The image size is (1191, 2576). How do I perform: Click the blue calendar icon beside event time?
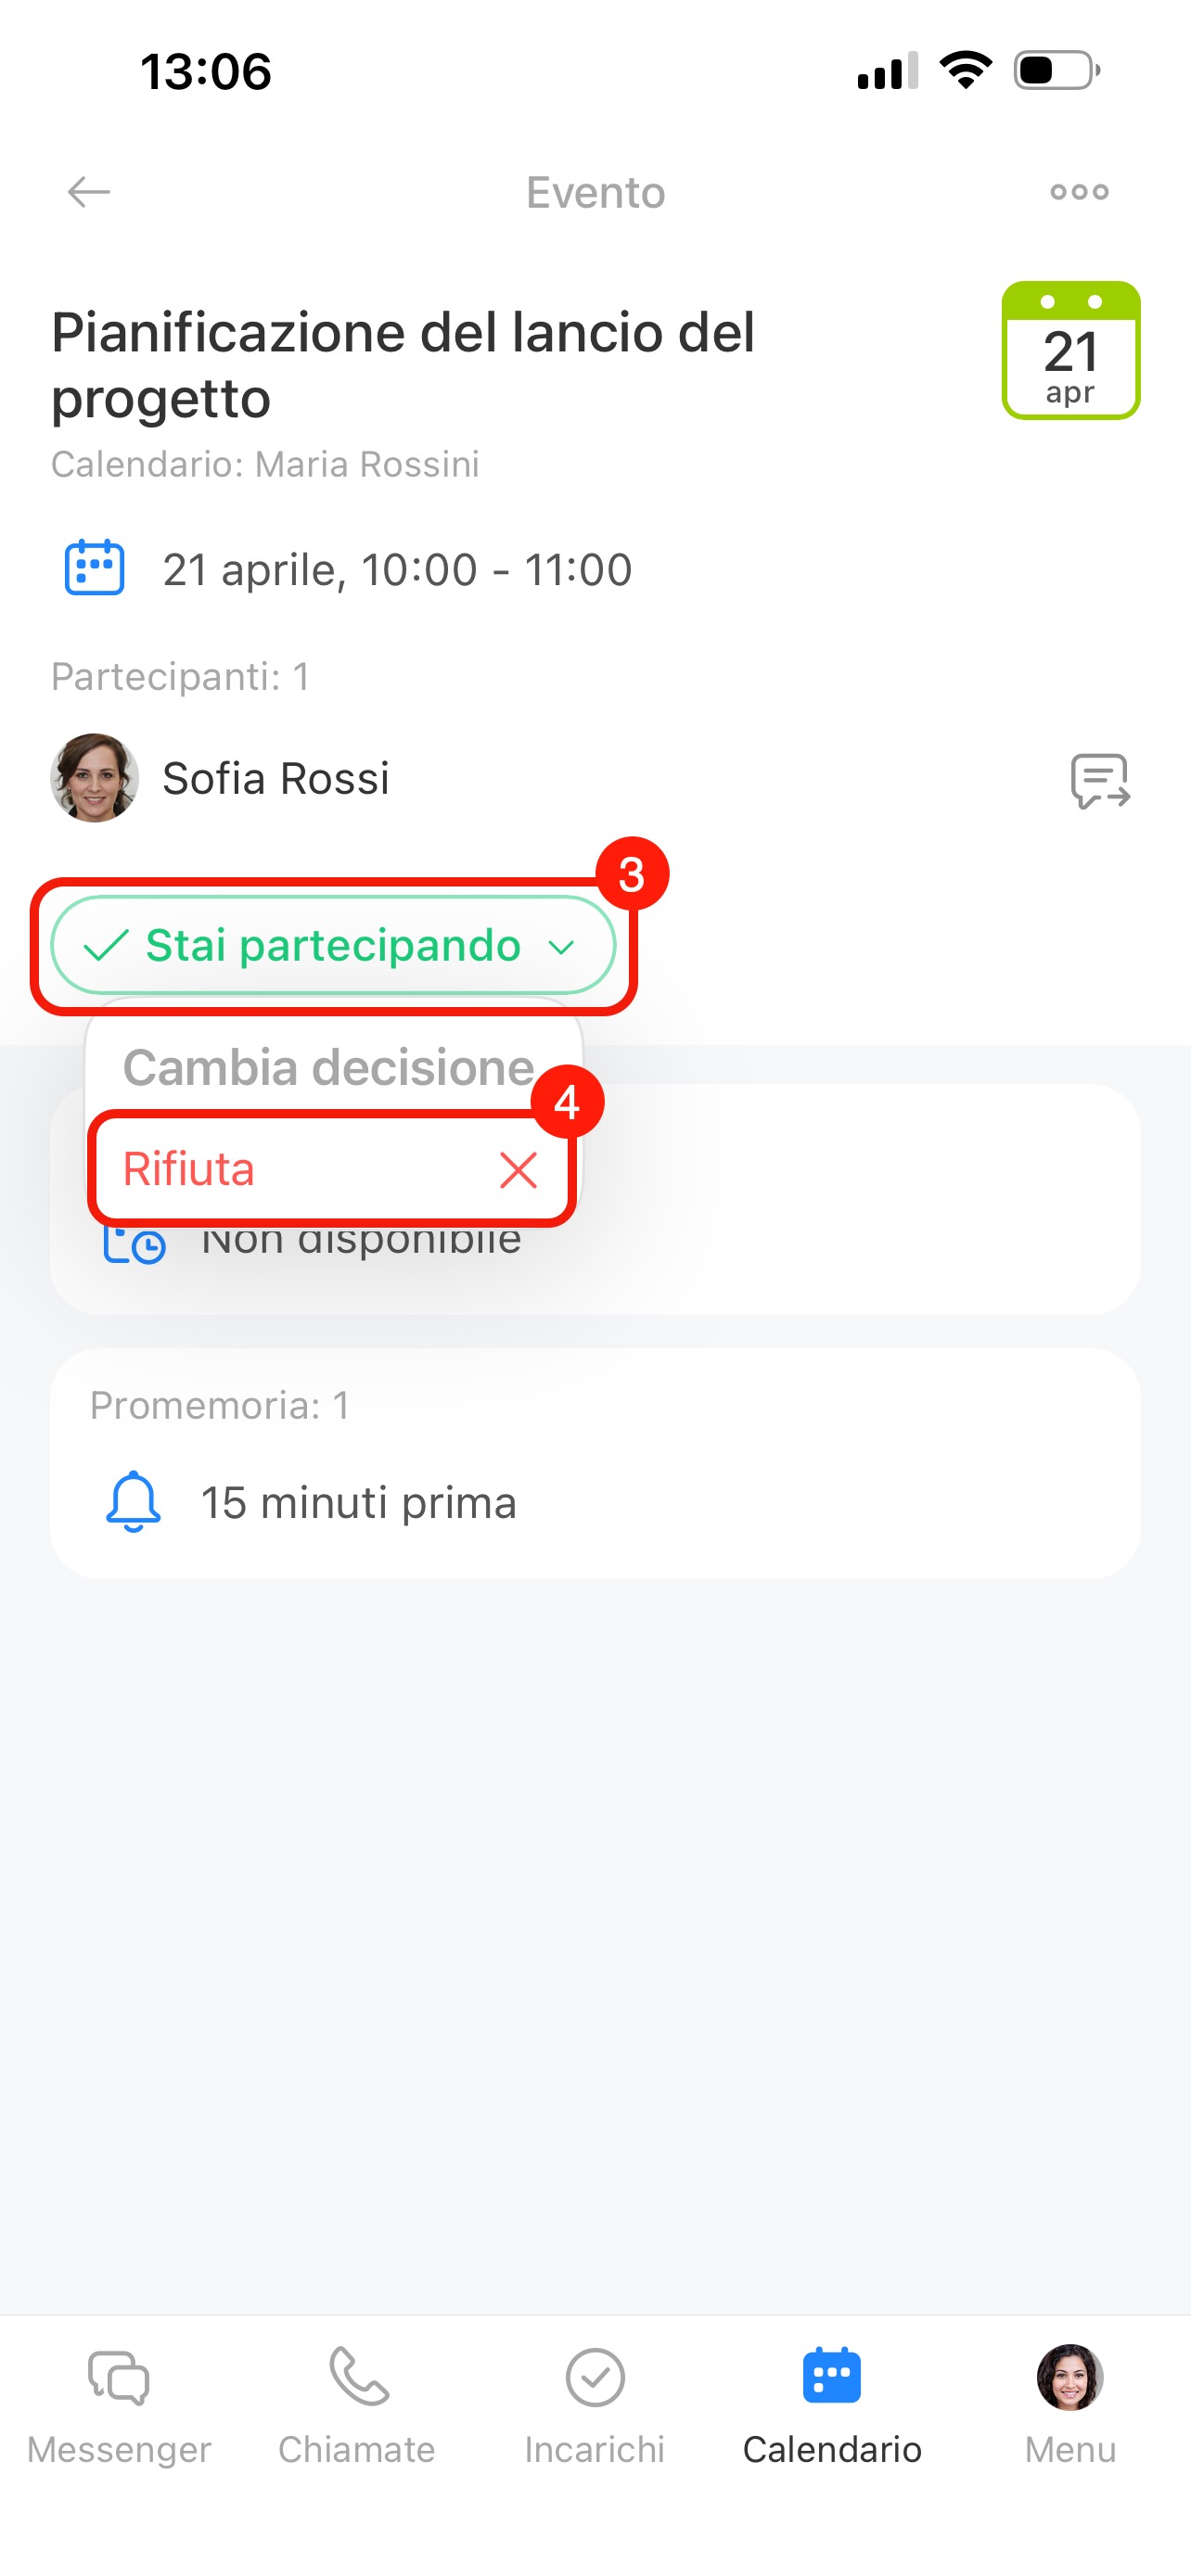pyautogui.click(x=94, y=568)
